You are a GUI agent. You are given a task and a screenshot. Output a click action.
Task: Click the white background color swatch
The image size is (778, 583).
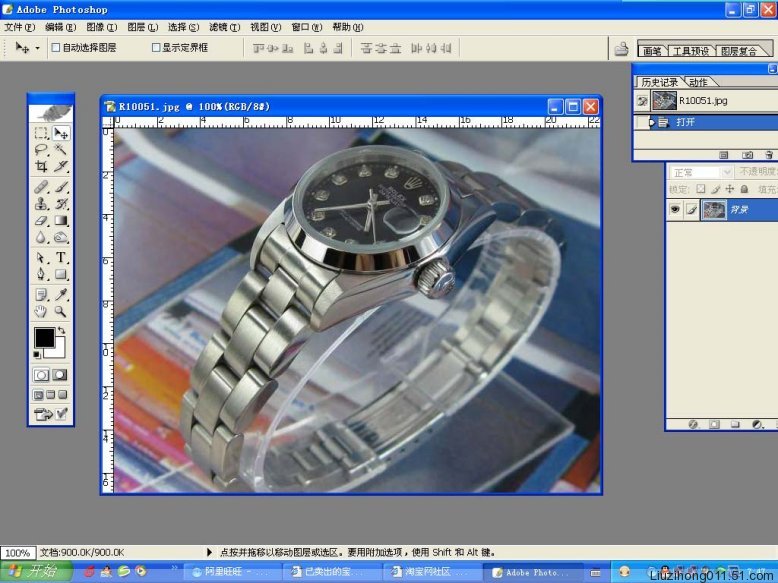pos(59,350)
